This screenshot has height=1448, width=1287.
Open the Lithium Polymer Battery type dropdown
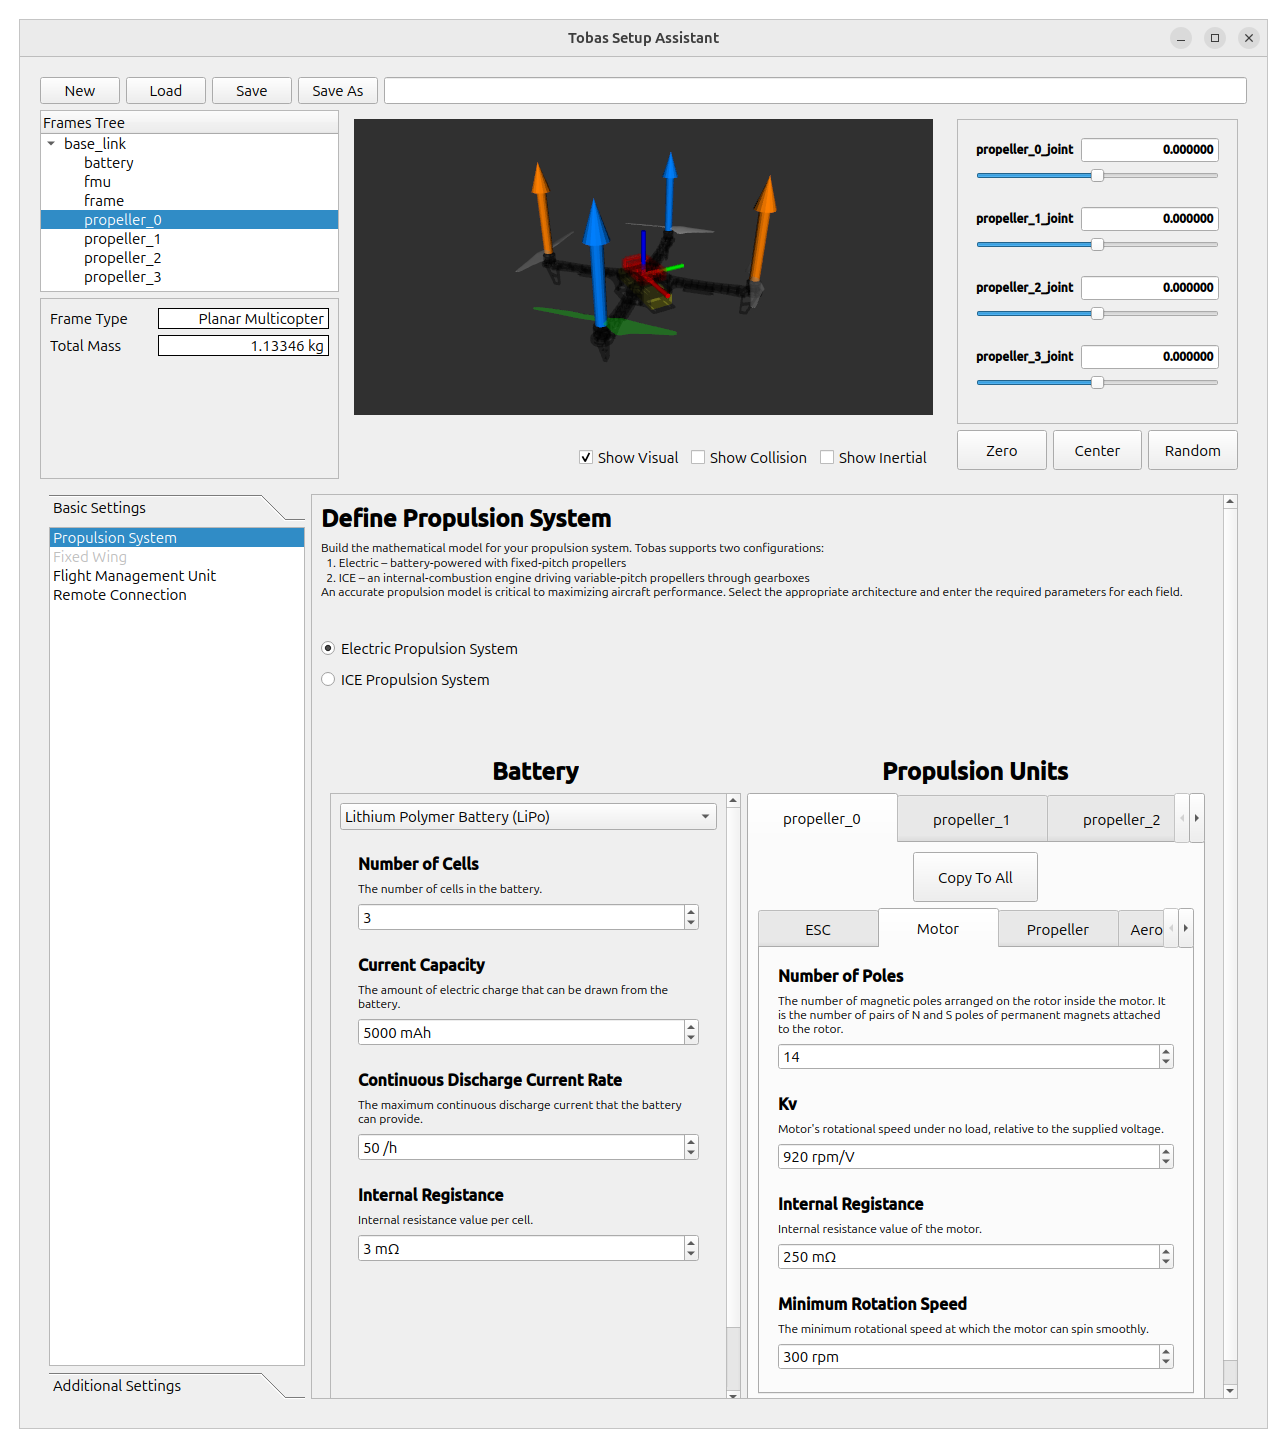pos(528,817)
